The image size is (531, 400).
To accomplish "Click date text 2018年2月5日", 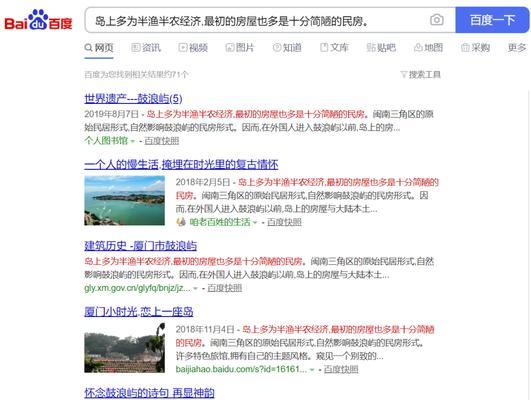I will pos(203,182).
